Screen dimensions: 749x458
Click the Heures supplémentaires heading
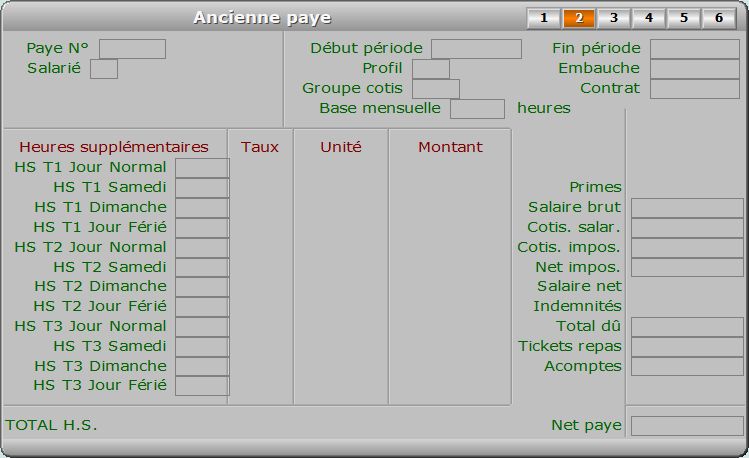coord(114,147)
